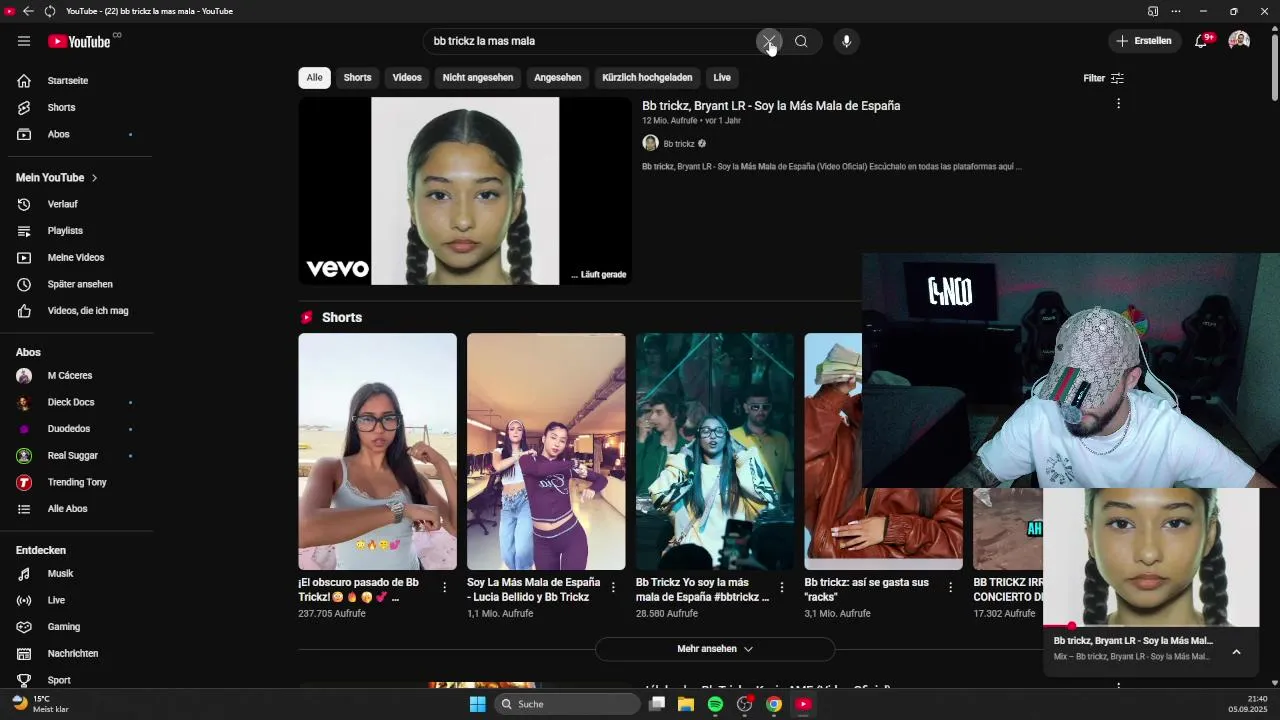The height and width of the screenshot is (720, 1280).
Task: Open Windows Start menu
Action: click(478, 704)
